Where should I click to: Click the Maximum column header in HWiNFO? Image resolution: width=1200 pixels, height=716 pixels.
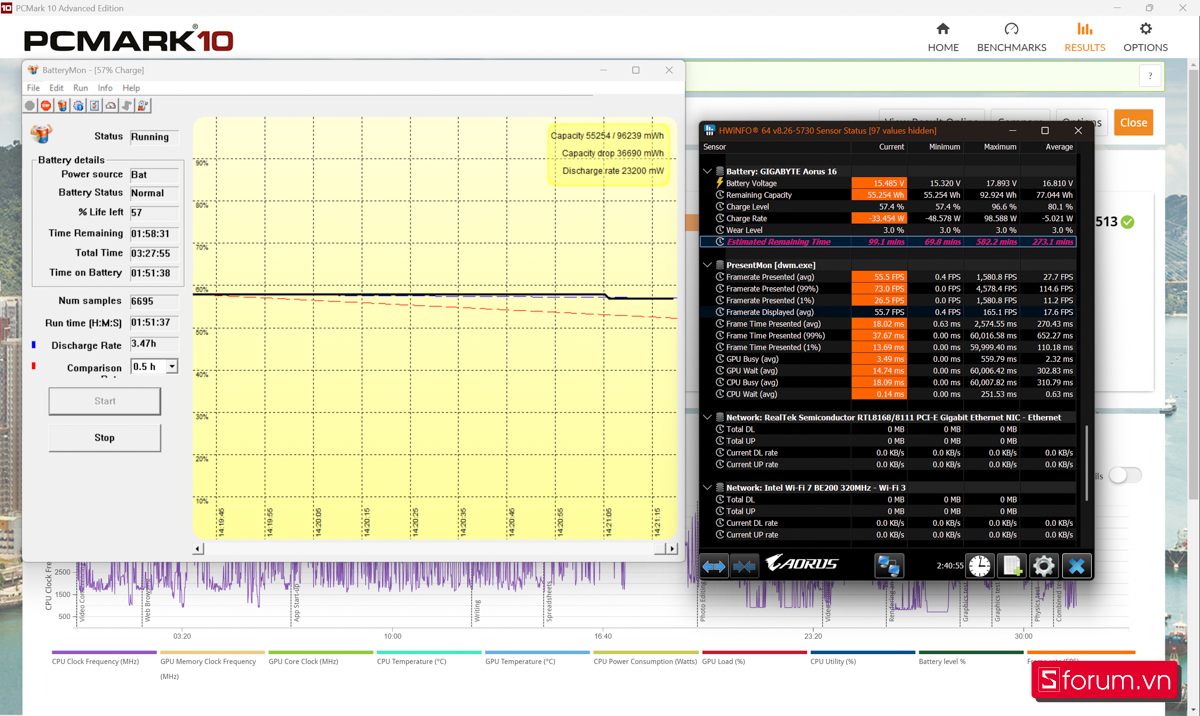tap(1000, 147)
